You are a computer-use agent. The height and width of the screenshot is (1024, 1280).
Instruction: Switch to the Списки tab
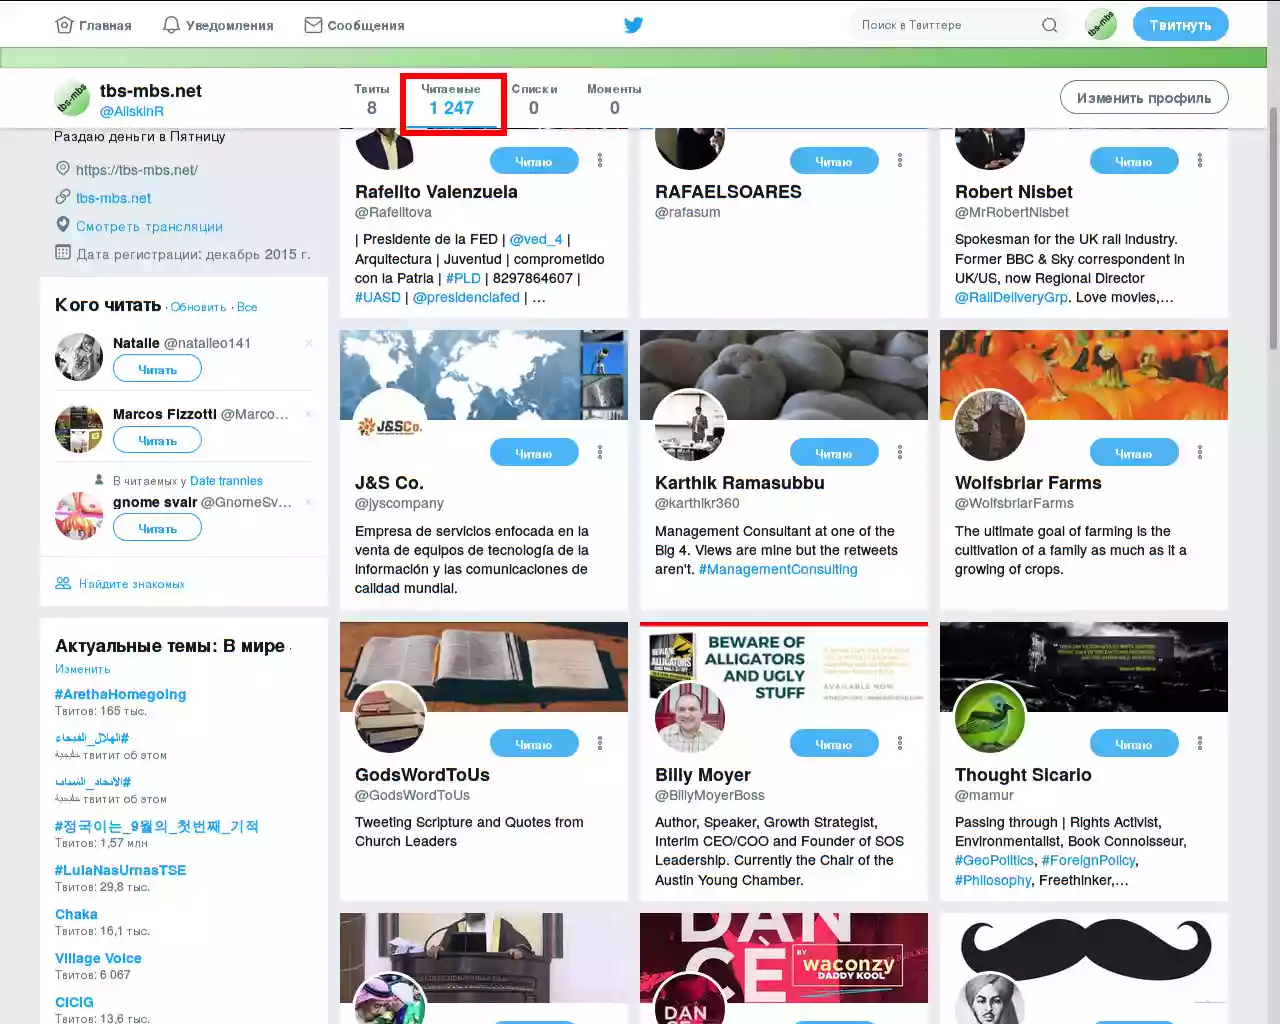534,100
